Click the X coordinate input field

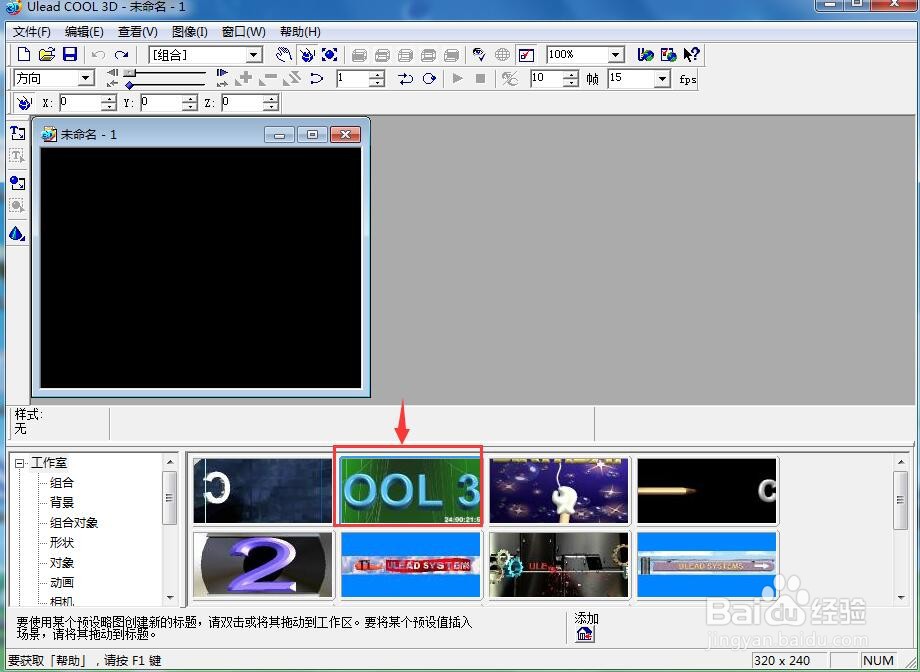pos(80,103)
